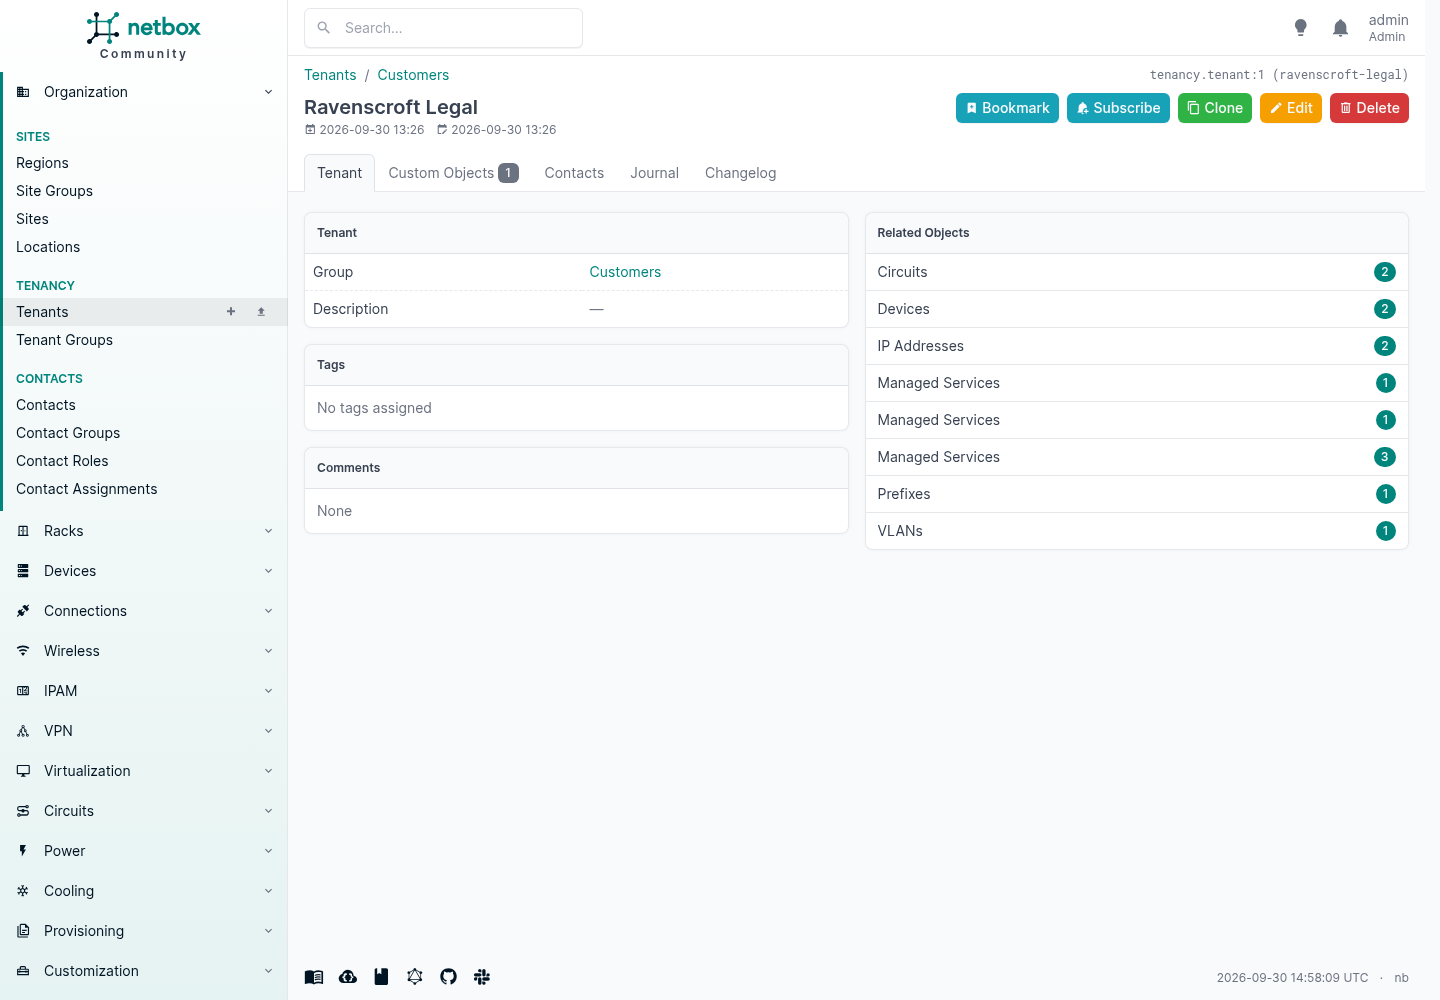Open the admin user menu
The width and height of the screenshot is (1440, 1000).
coord(1388,28)
